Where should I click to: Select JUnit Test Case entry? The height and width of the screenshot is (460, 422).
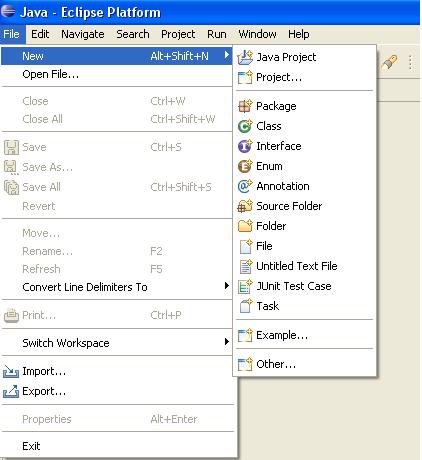click(x=305, y=286)
